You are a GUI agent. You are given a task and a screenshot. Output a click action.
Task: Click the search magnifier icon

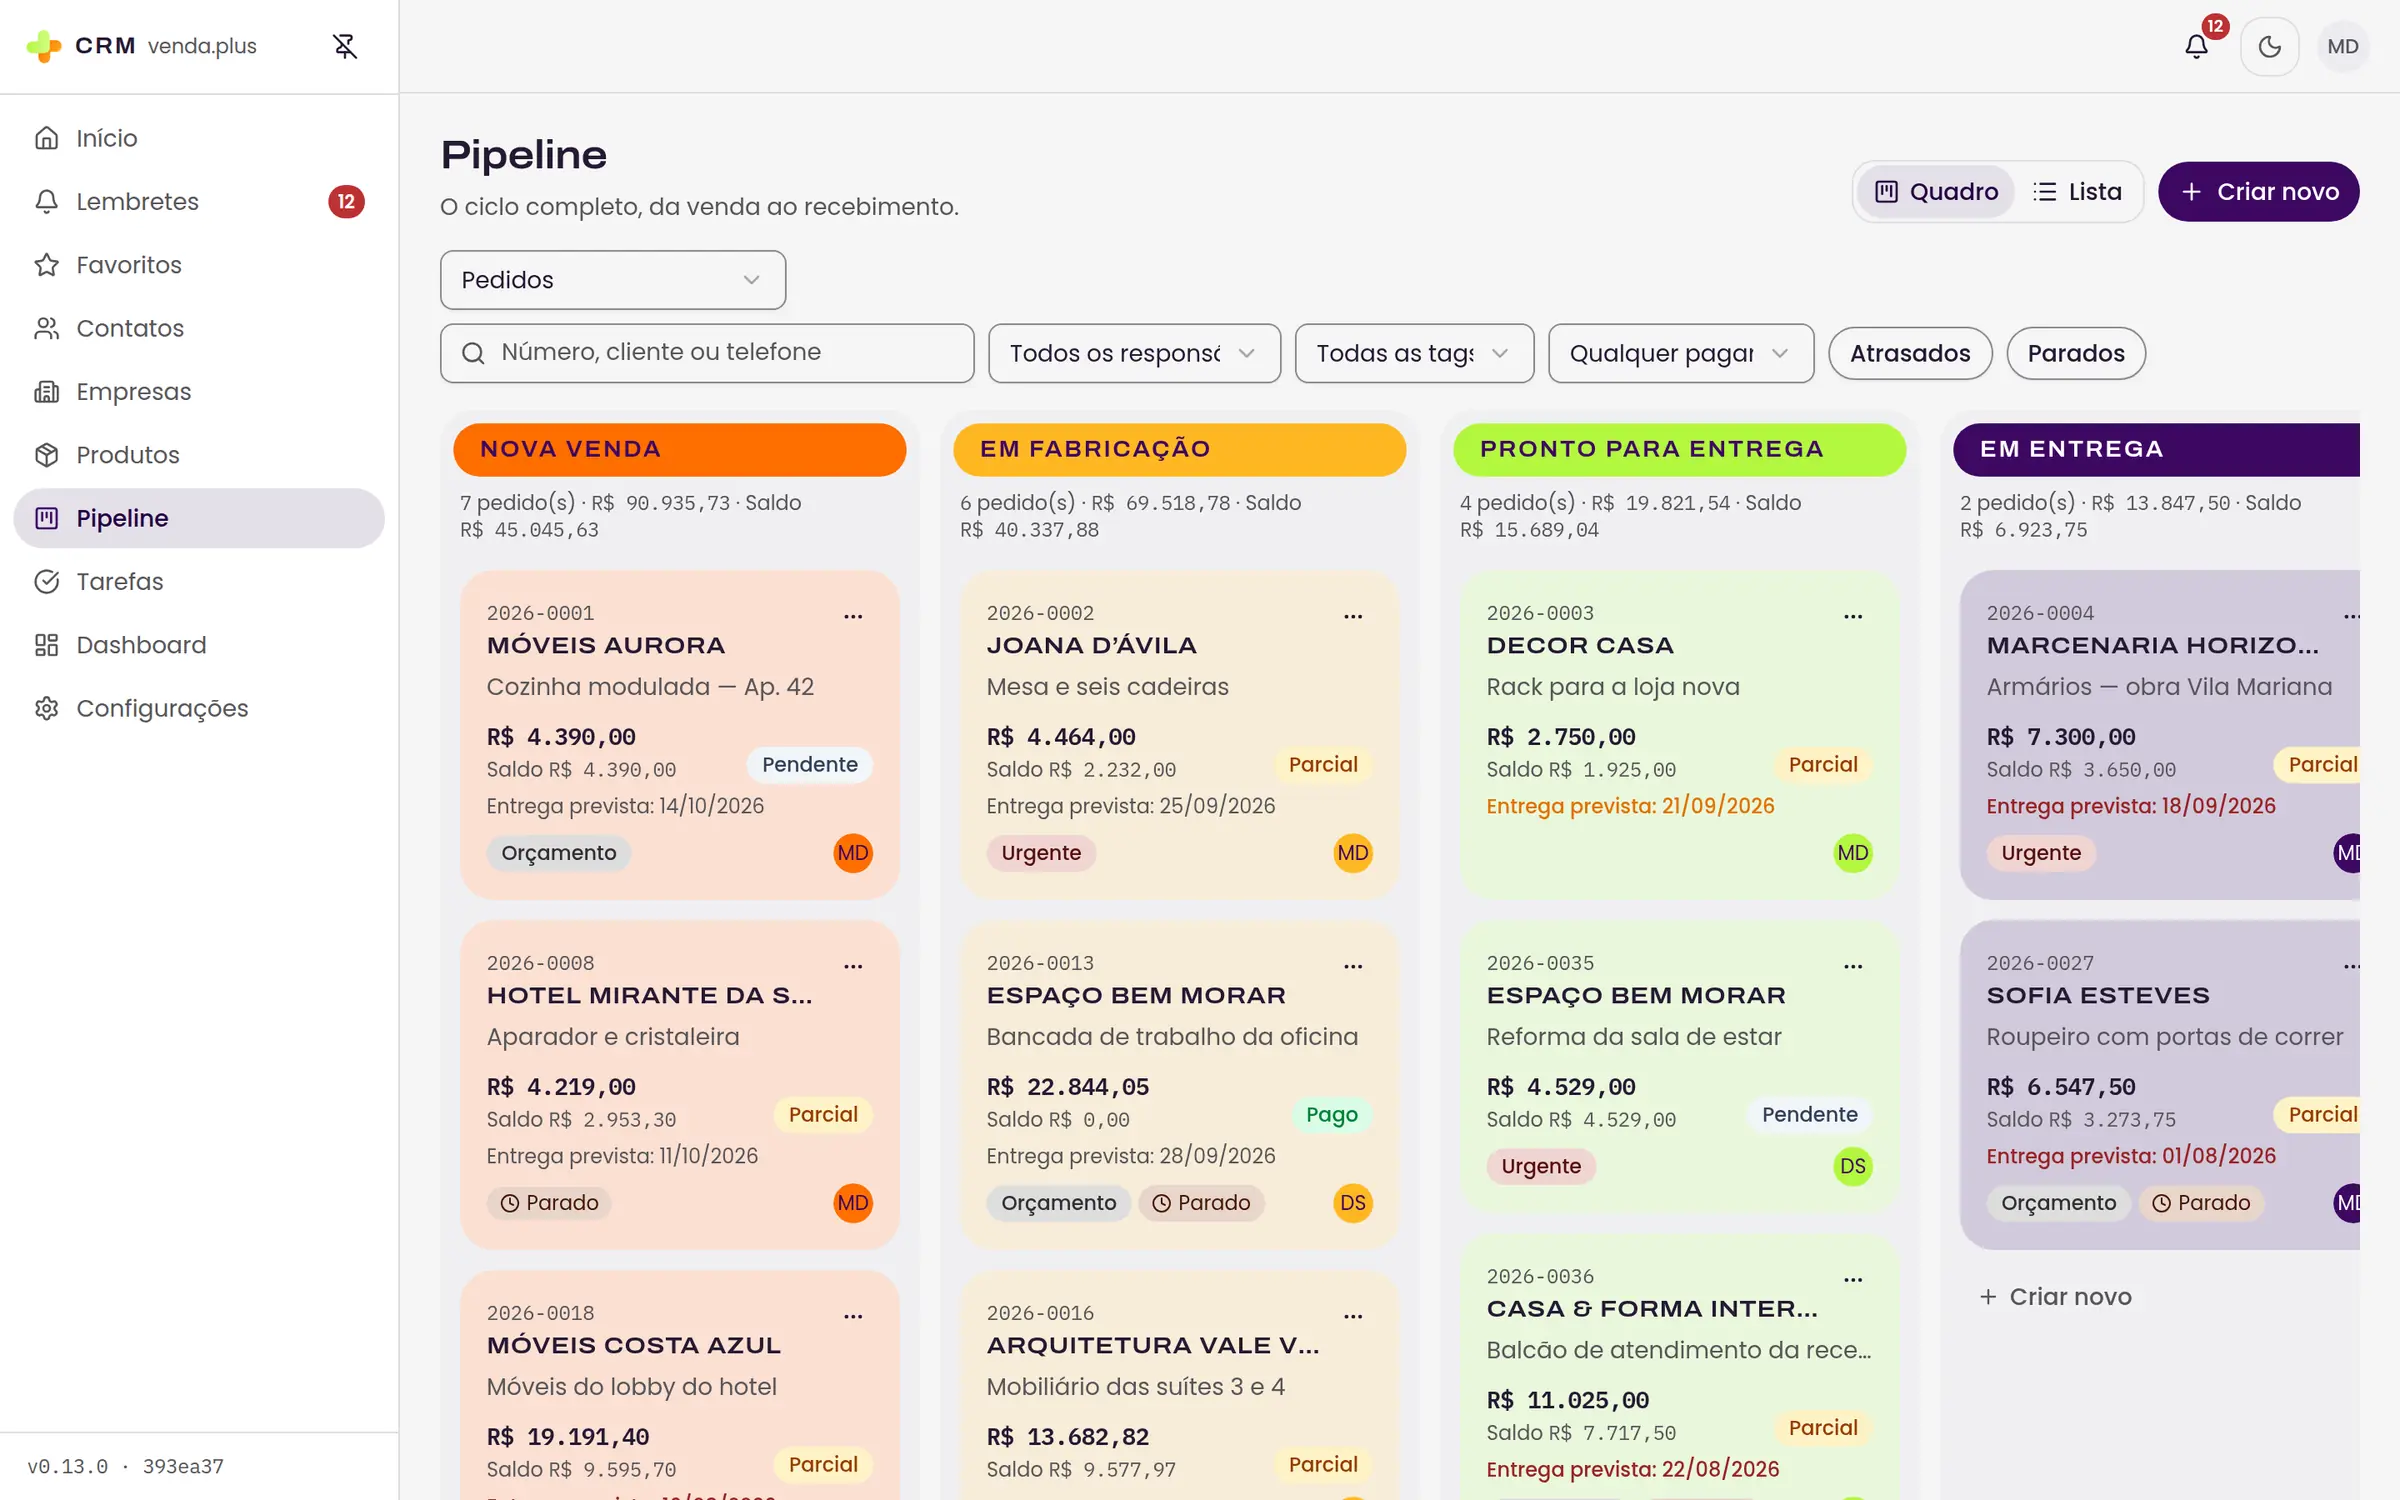pos(473,353)
